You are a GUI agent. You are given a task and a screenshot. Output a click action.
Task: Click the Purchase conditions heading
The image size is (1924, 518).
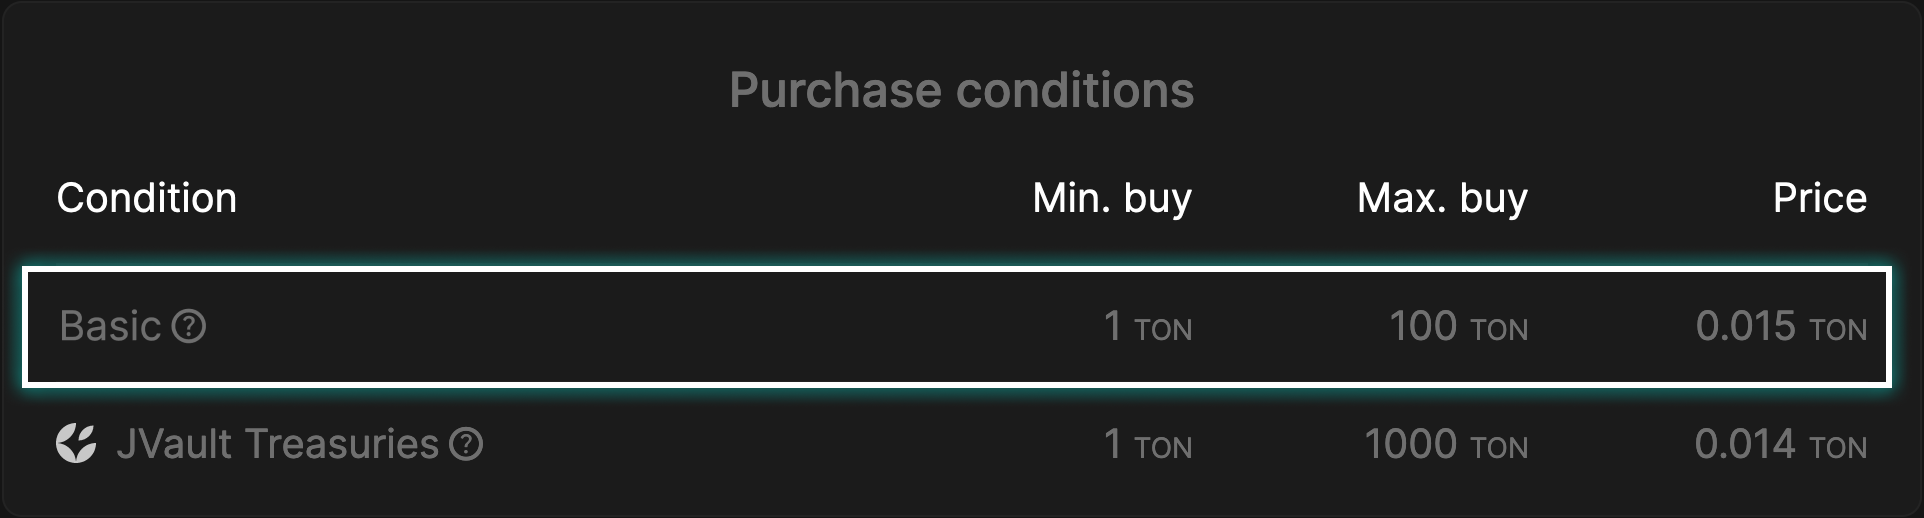pos(961,90)
